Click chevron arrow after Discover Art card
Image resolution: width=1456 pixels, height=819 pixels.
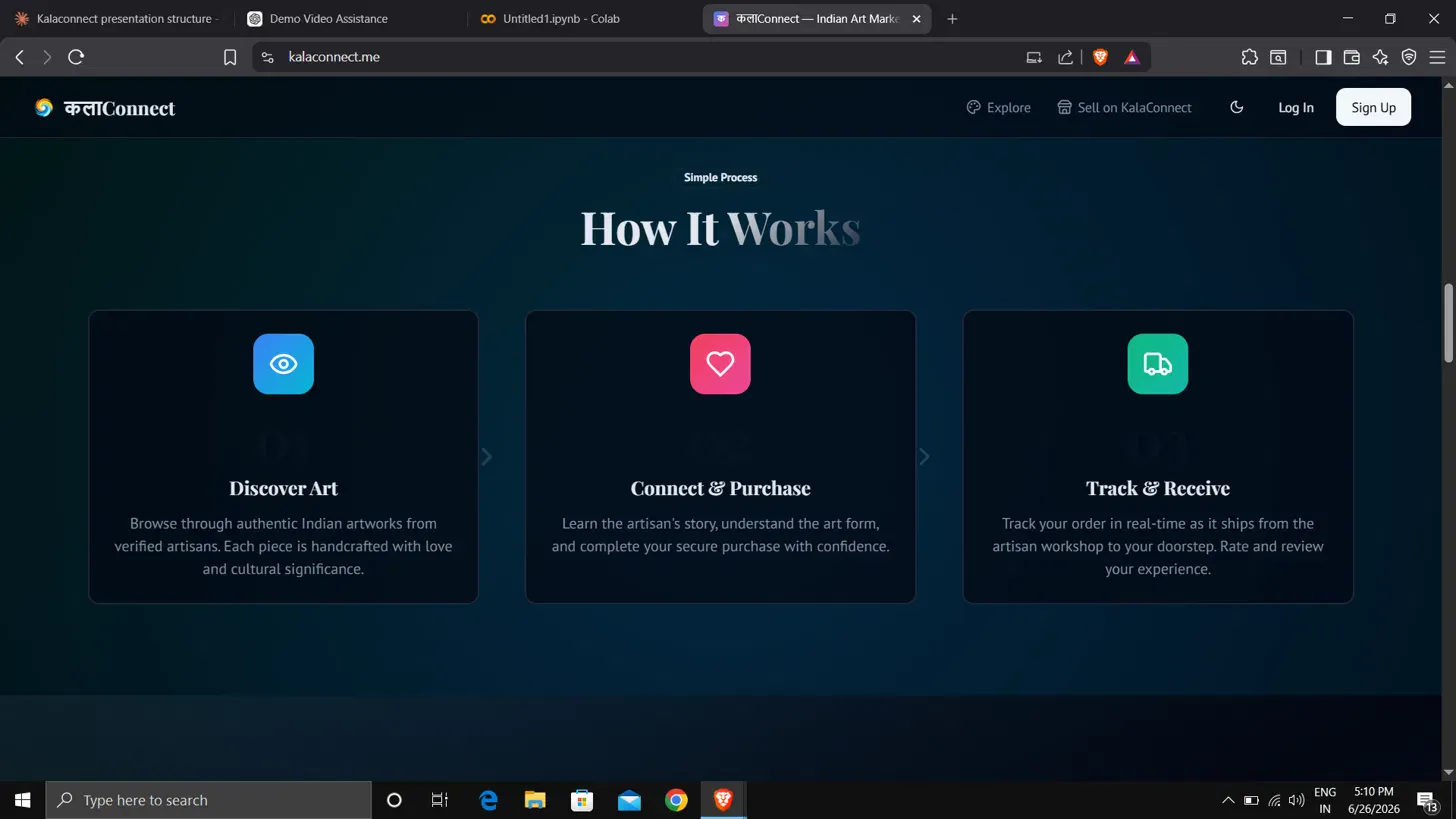[487, 457]
